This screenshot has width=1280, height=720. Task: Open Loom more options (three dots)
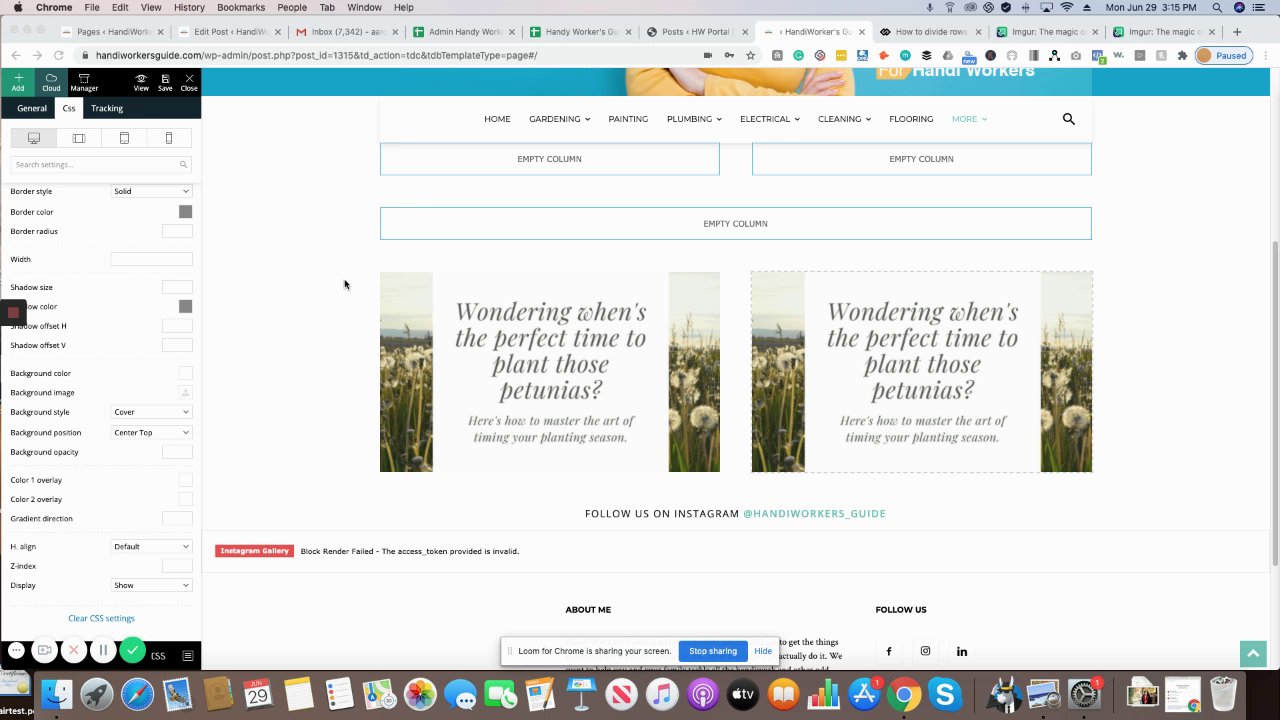pos(16,651)
